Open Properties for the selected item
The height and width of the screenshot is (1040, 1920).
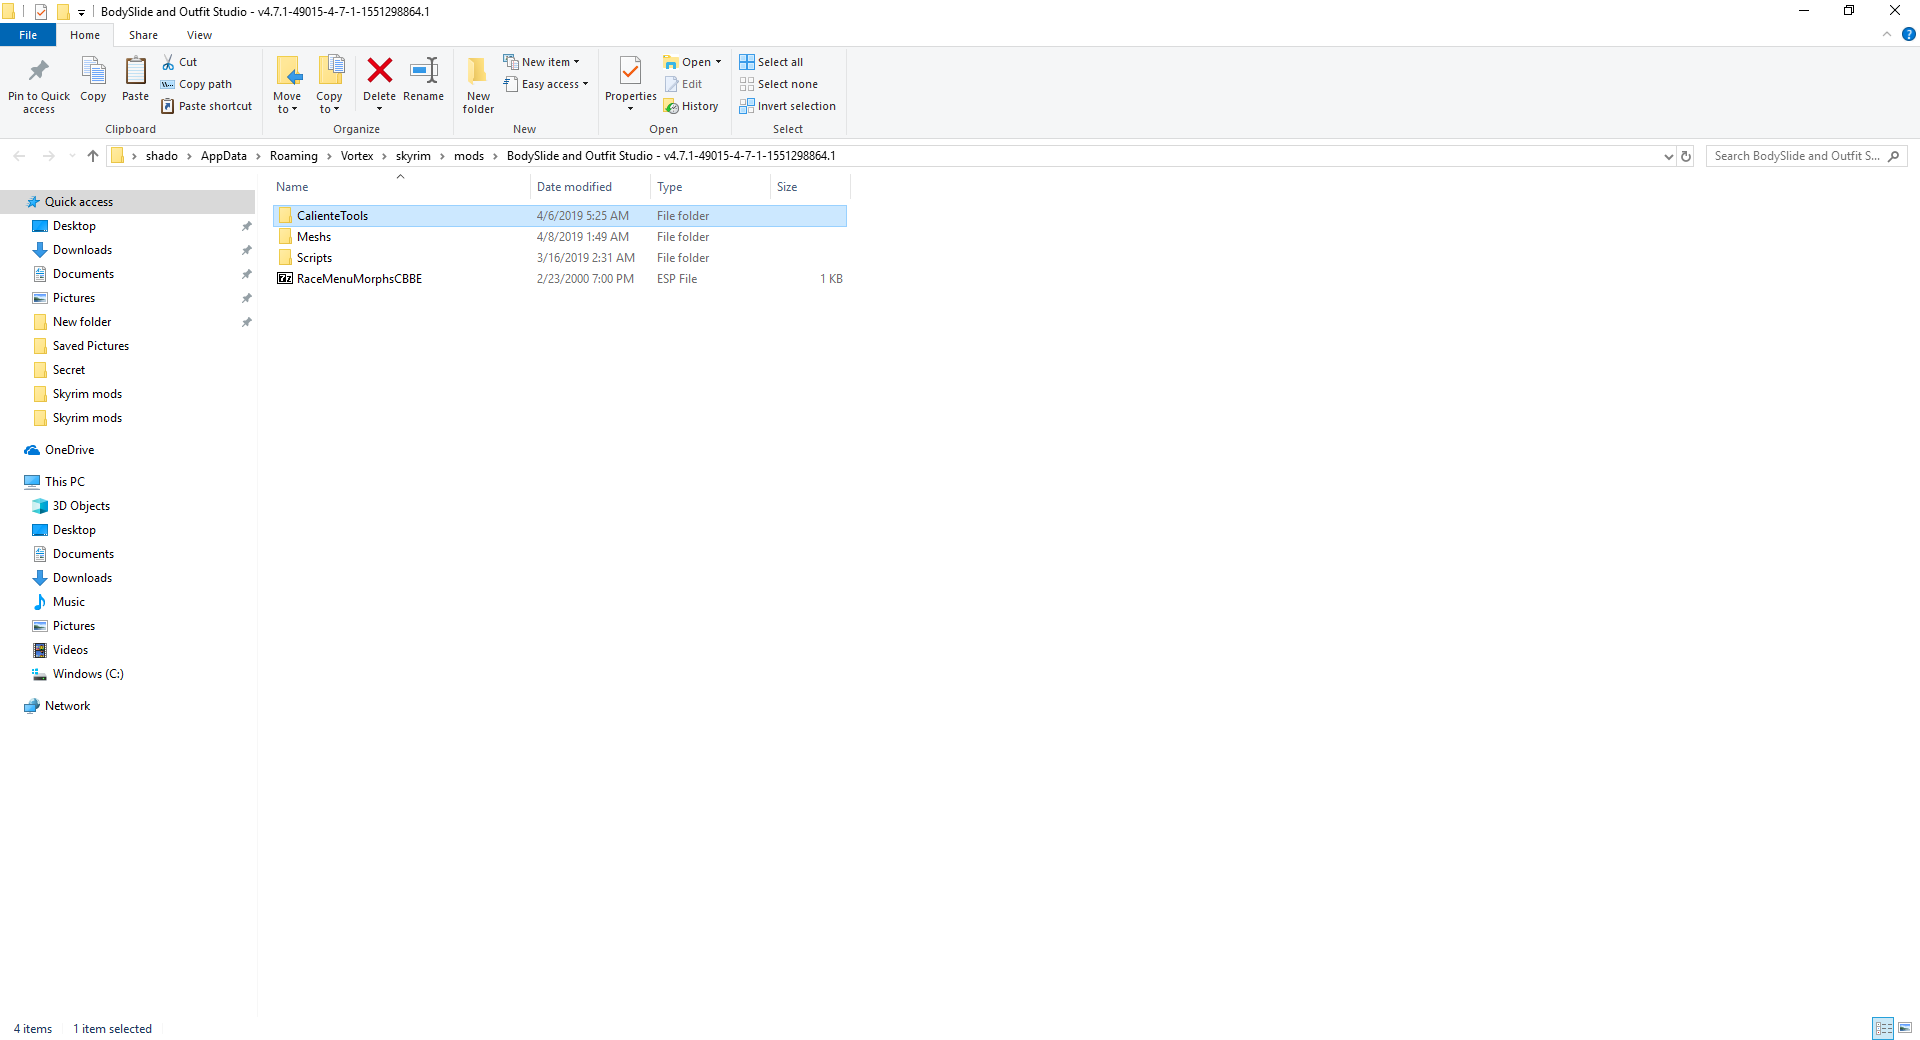click(x=630, y=84)
